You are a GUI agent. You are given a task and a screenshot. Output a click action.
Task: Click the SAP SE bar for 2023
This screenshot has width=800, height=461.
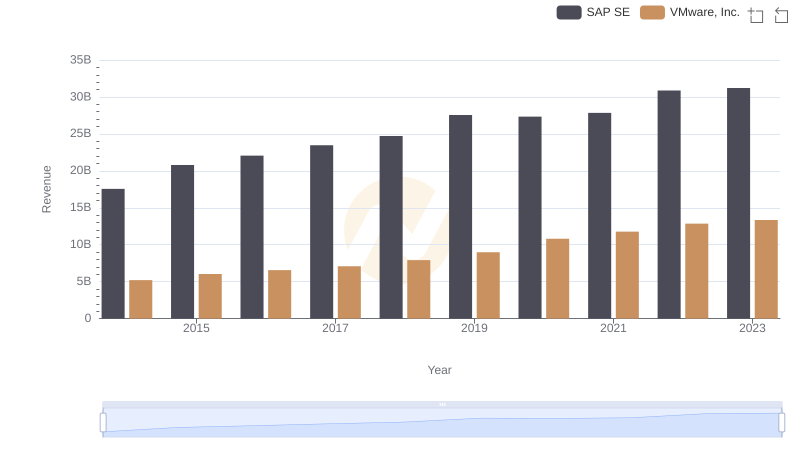739,203
